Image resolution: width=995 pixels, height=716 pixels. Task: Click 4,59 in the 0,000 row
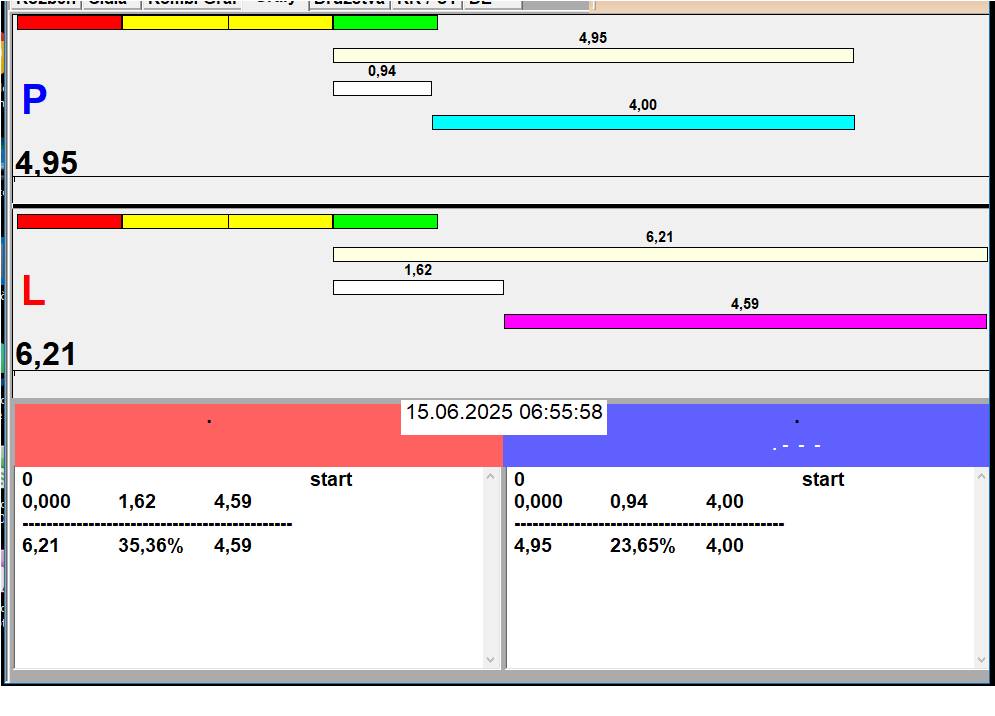point(233,501)
